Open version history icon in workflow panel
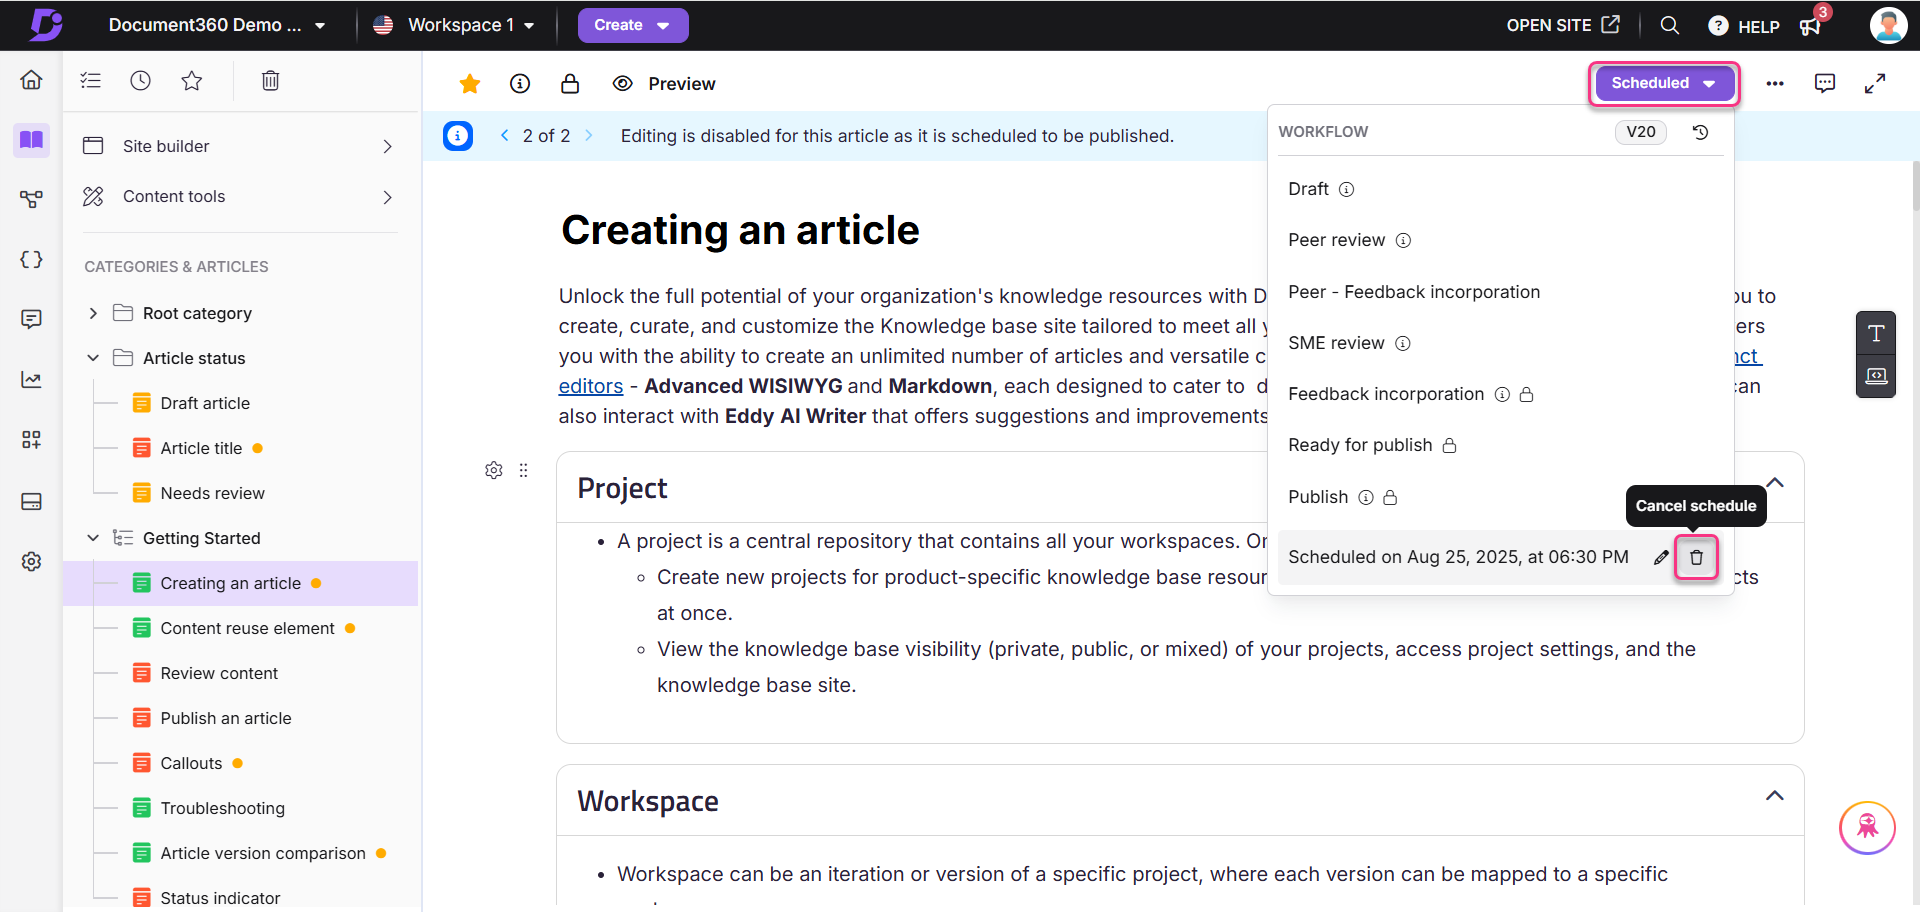1920x912 pixels. point(1700,132)
